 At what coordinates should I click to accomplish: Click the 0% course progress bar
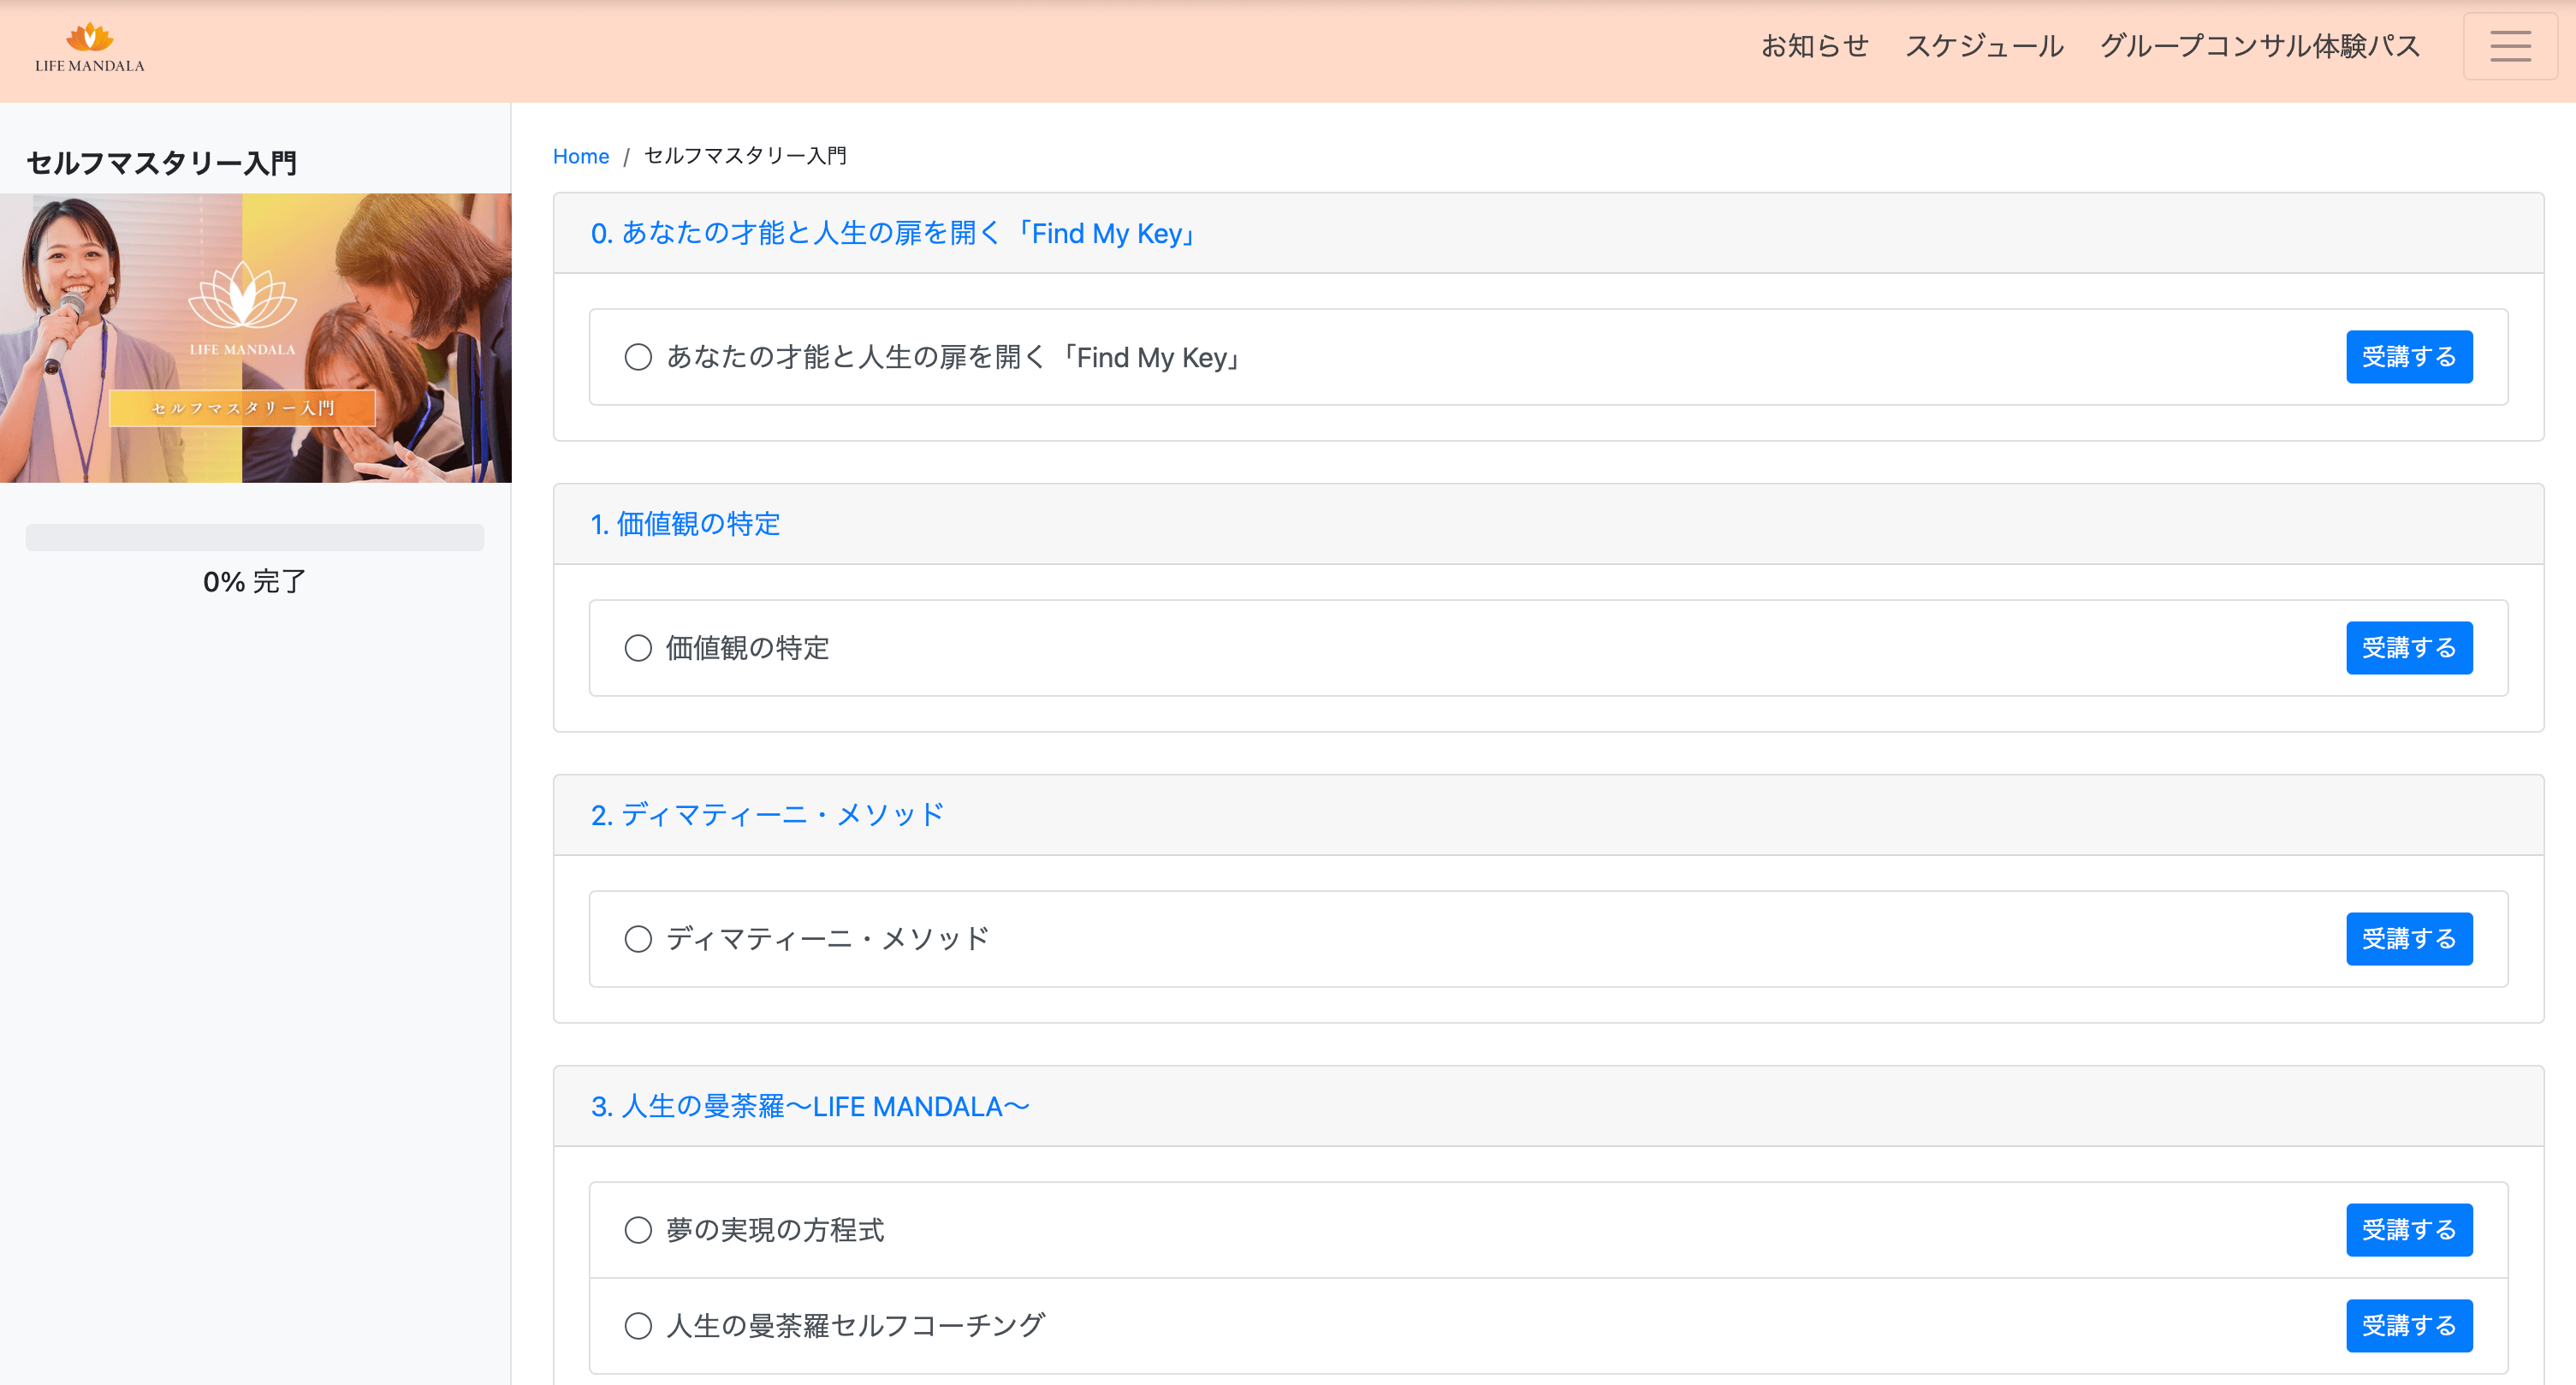click(x=255, y=538)
